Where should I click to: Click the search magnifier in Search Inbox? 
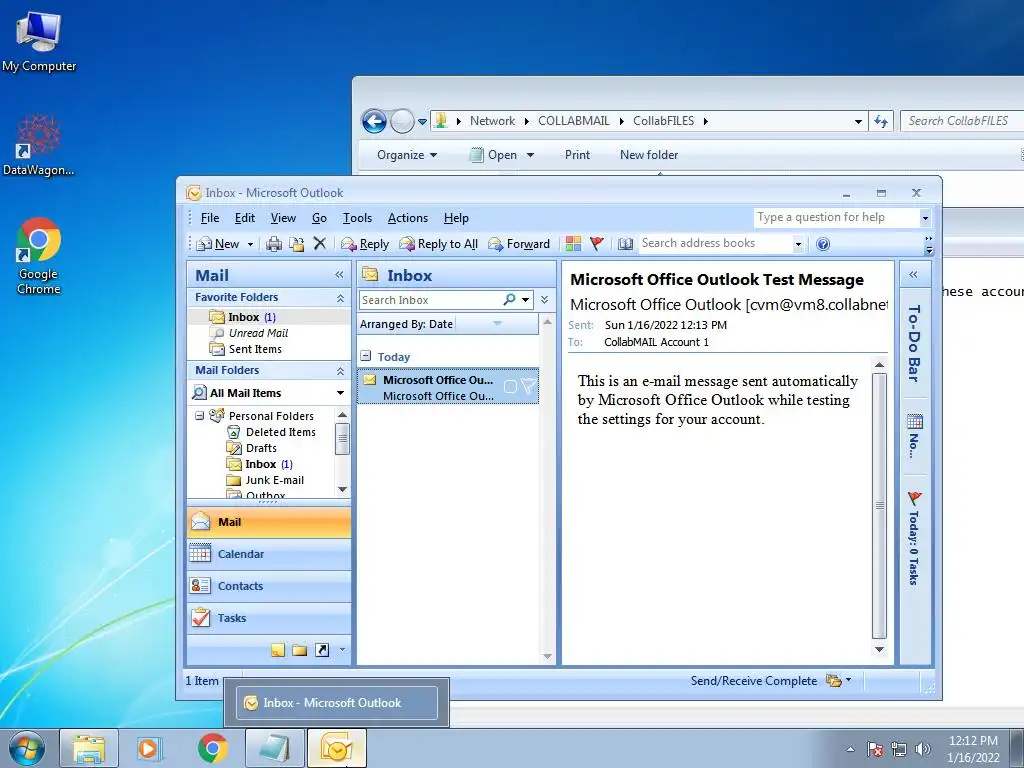tap(509, 299)
